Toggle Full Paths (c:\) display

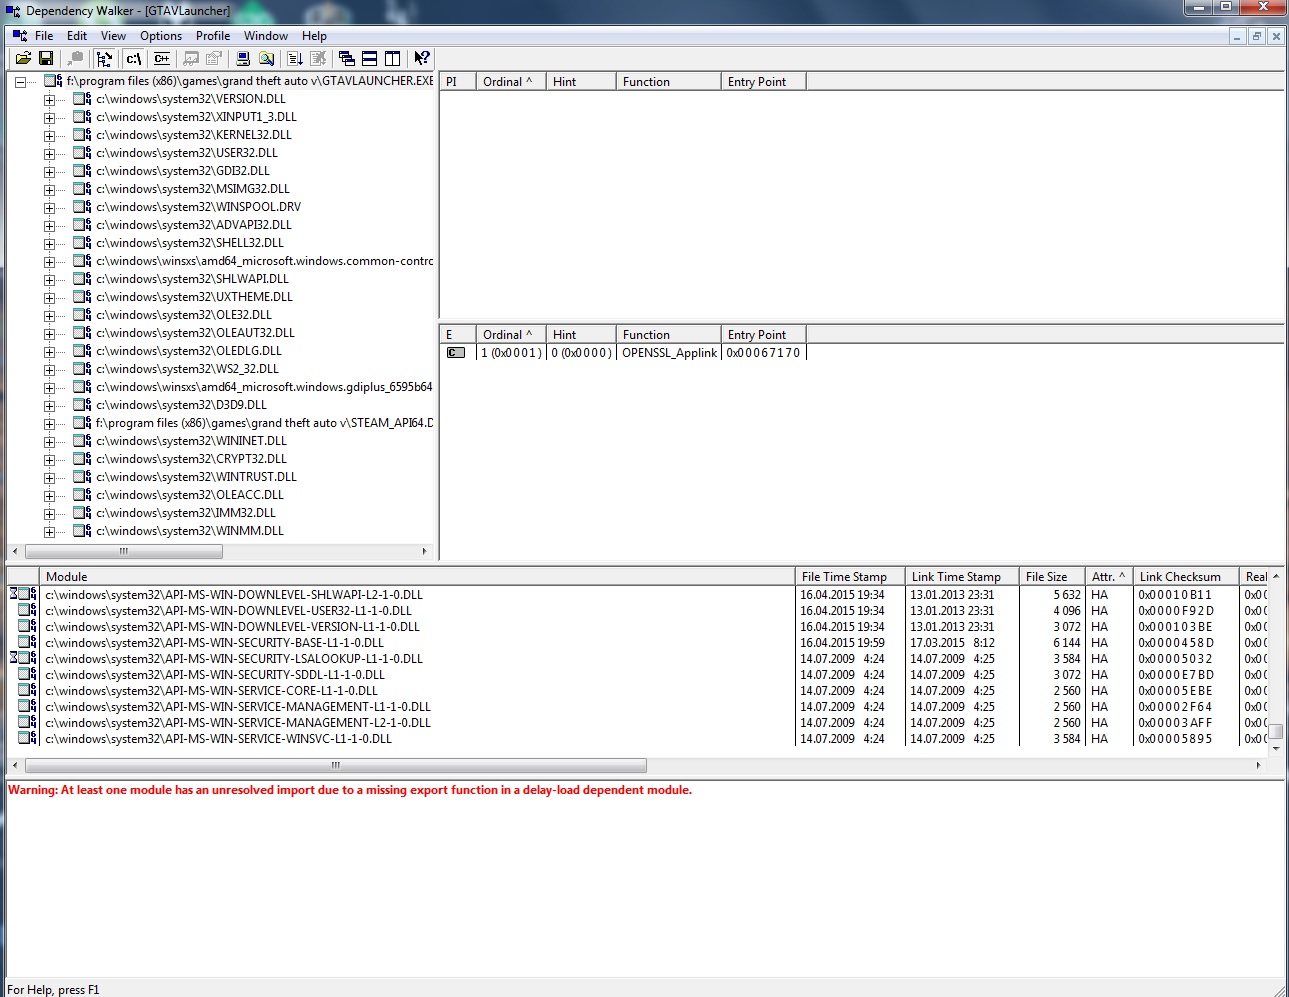click(x=133, y=59)
